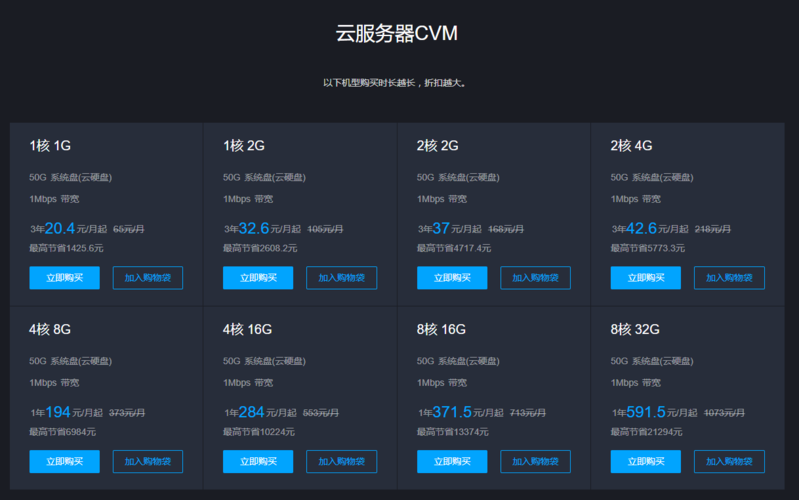Add 4核 8G to shopping bag
The width and height of the screenshot is (799, 500).
pos(148,461)
